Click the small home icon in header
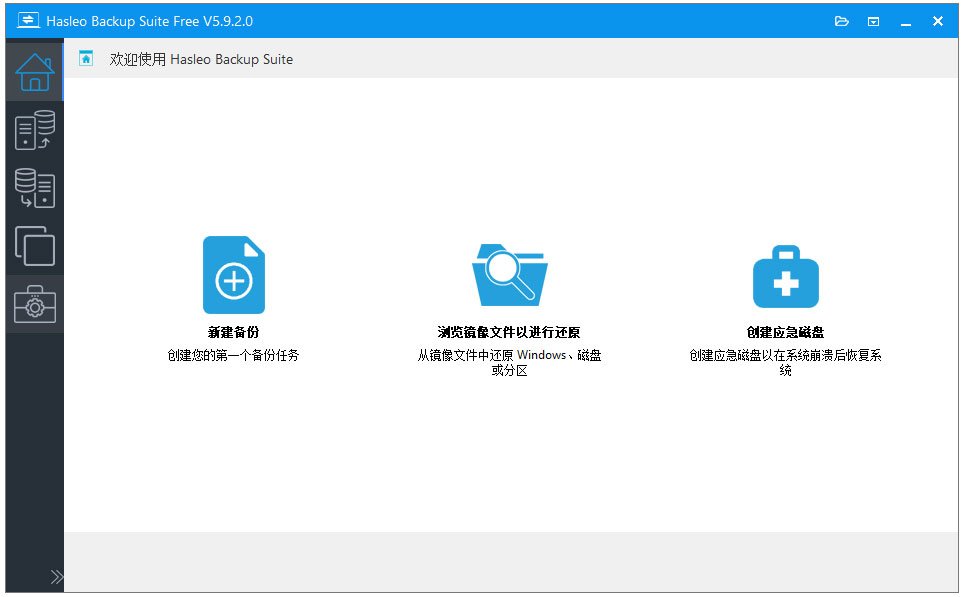The width and height of the screenshot is (964, 597). click(x=86, y=58)
